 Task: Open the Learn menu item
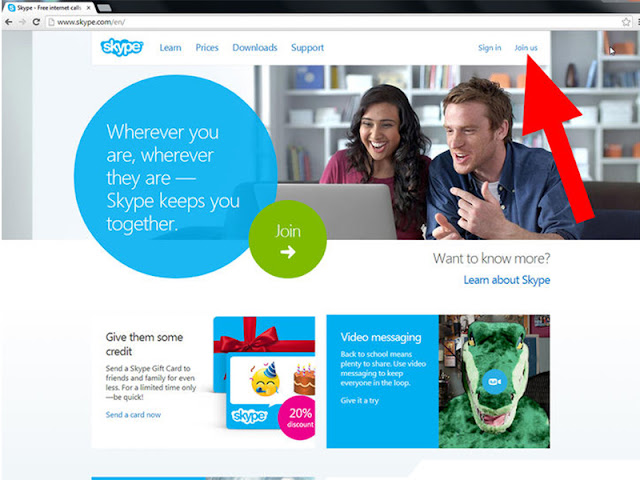(170, 48)
